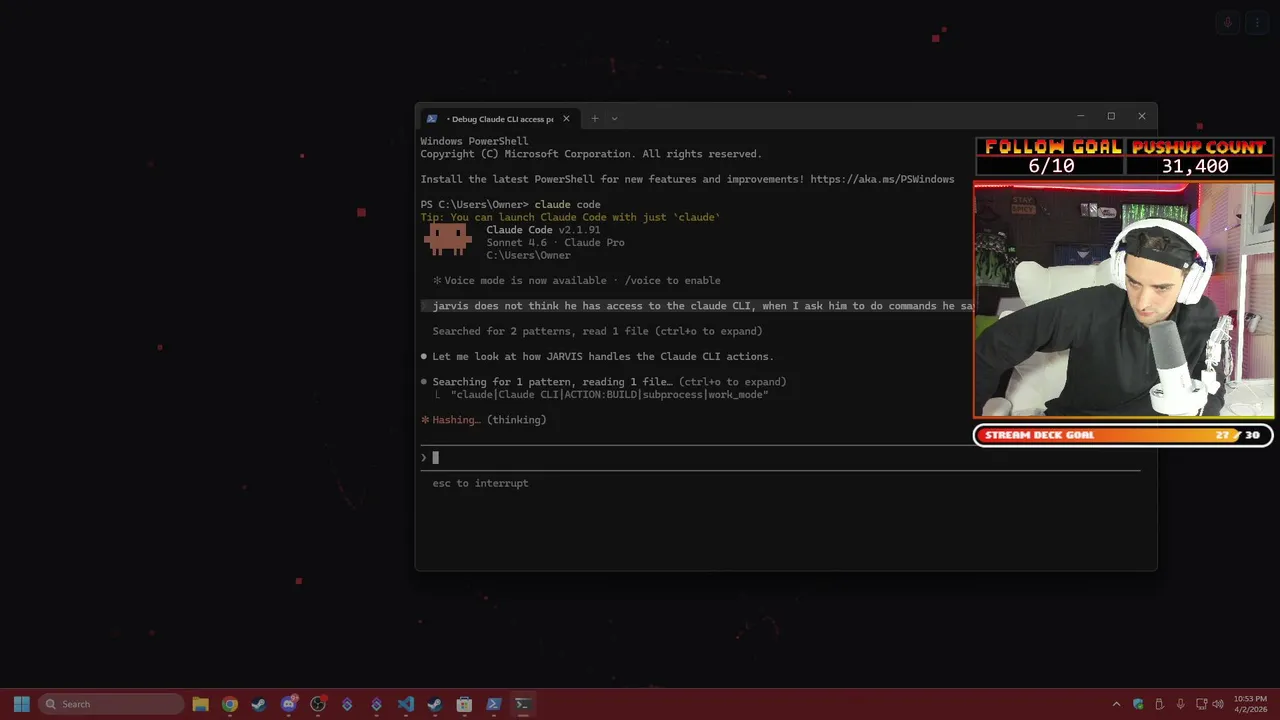
Task: Click the Claude Code pixel mascot logo
Action: [448, 239]
